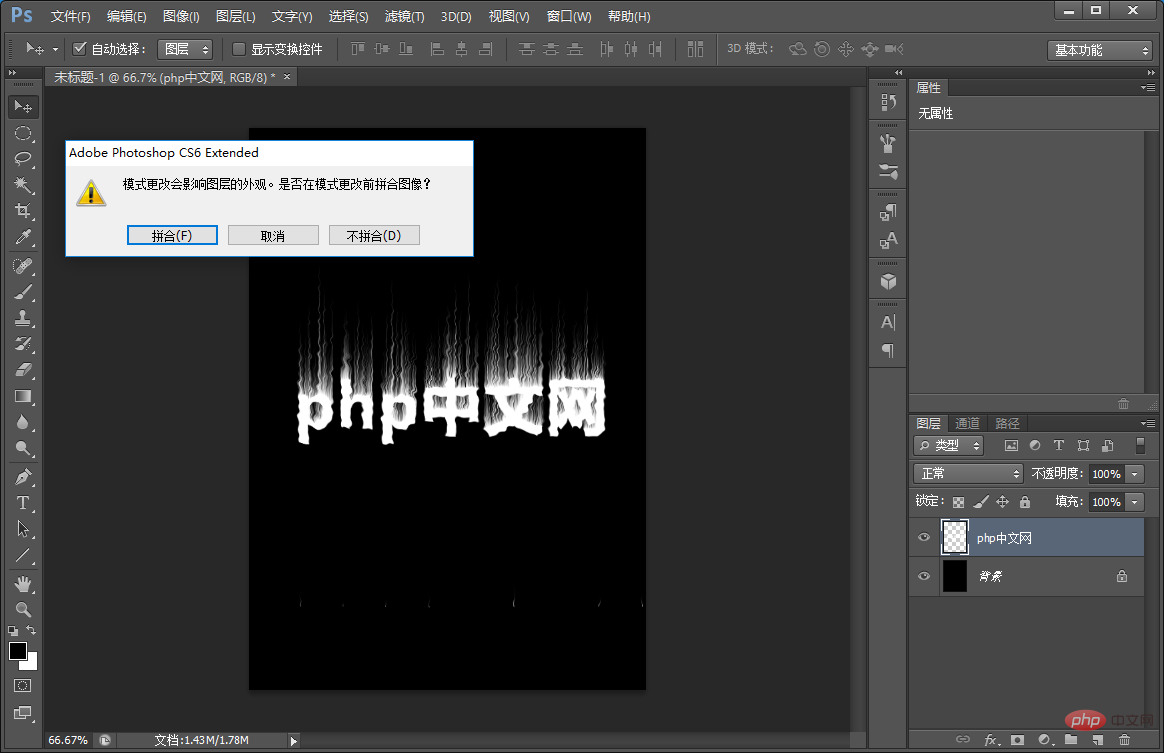Open the 滤镜(T) menu
The height and width of the screenshot is (753, 1164).
pos(405,16)
